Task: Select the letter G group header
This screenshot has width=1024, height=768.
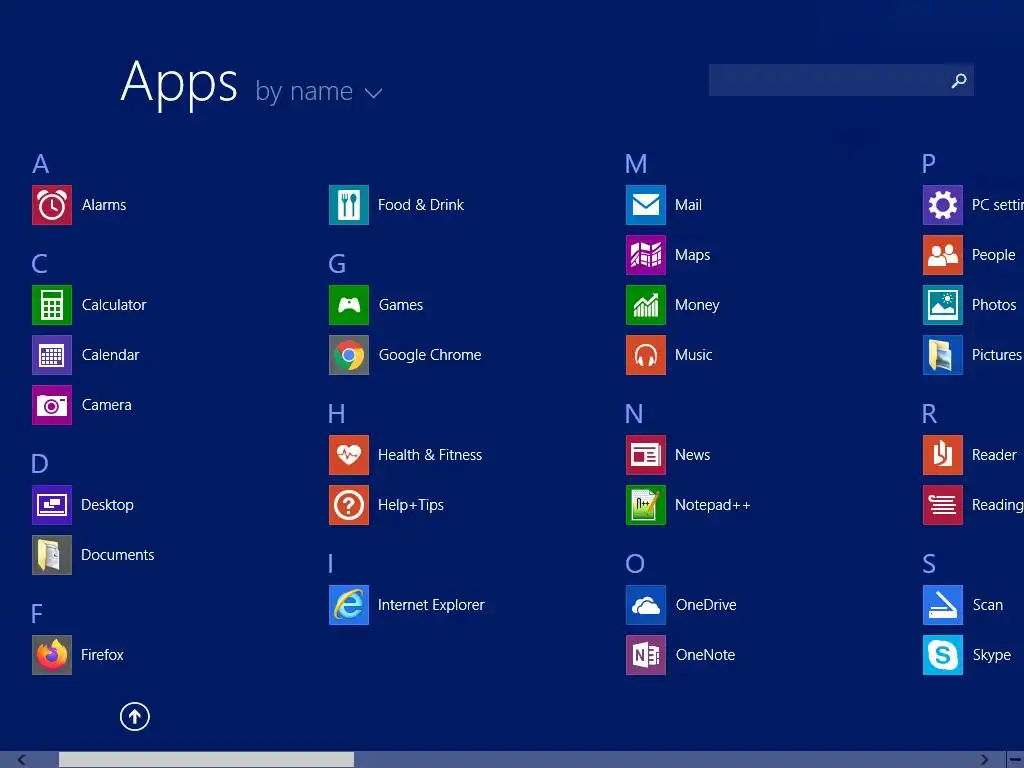Action: click(337, 264)
